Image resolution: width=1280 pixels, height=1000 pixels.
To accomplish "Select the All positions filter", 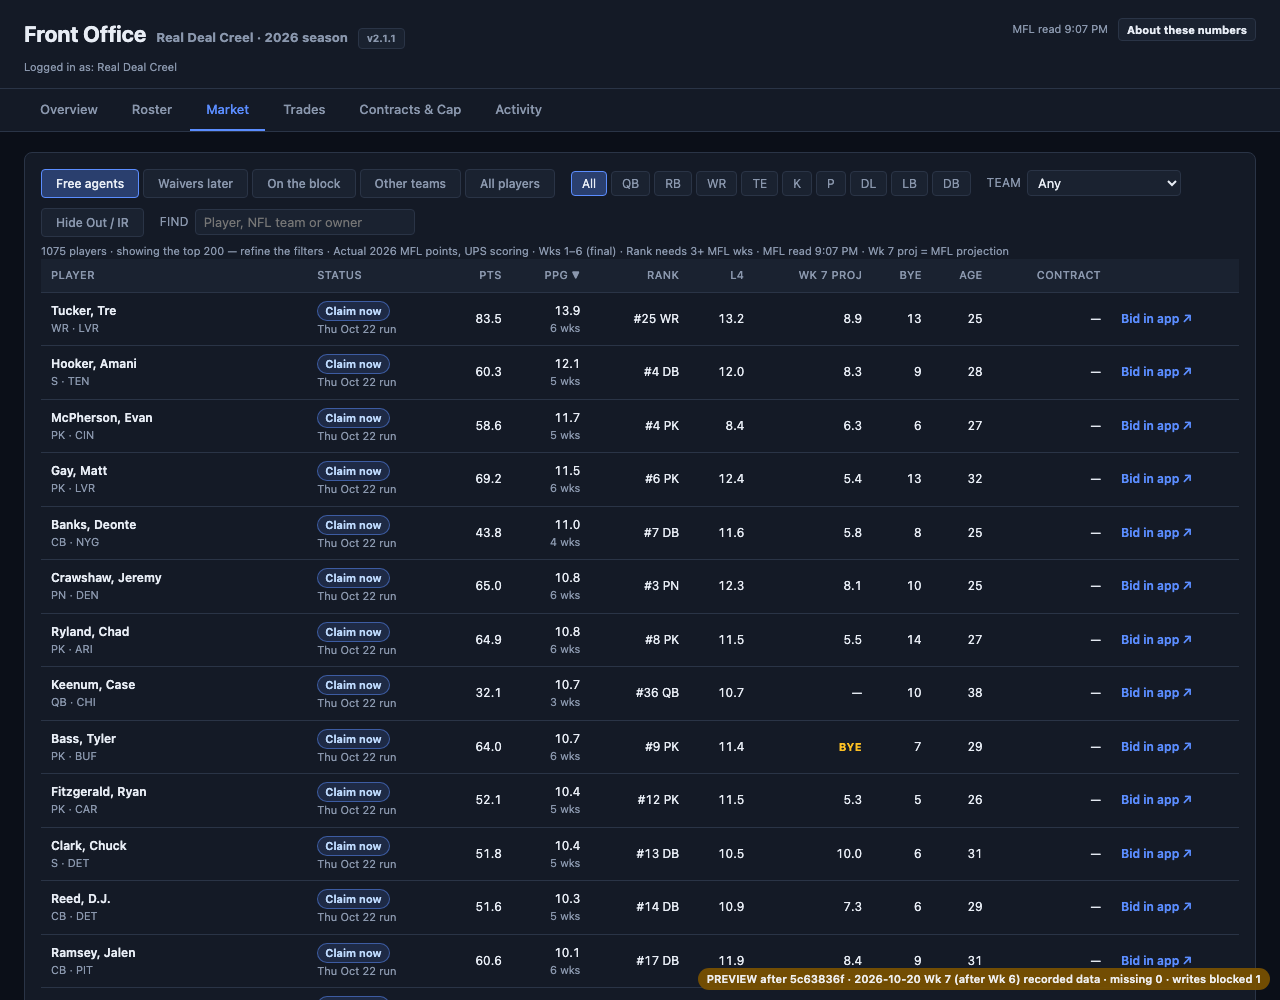I will (589, 184).
